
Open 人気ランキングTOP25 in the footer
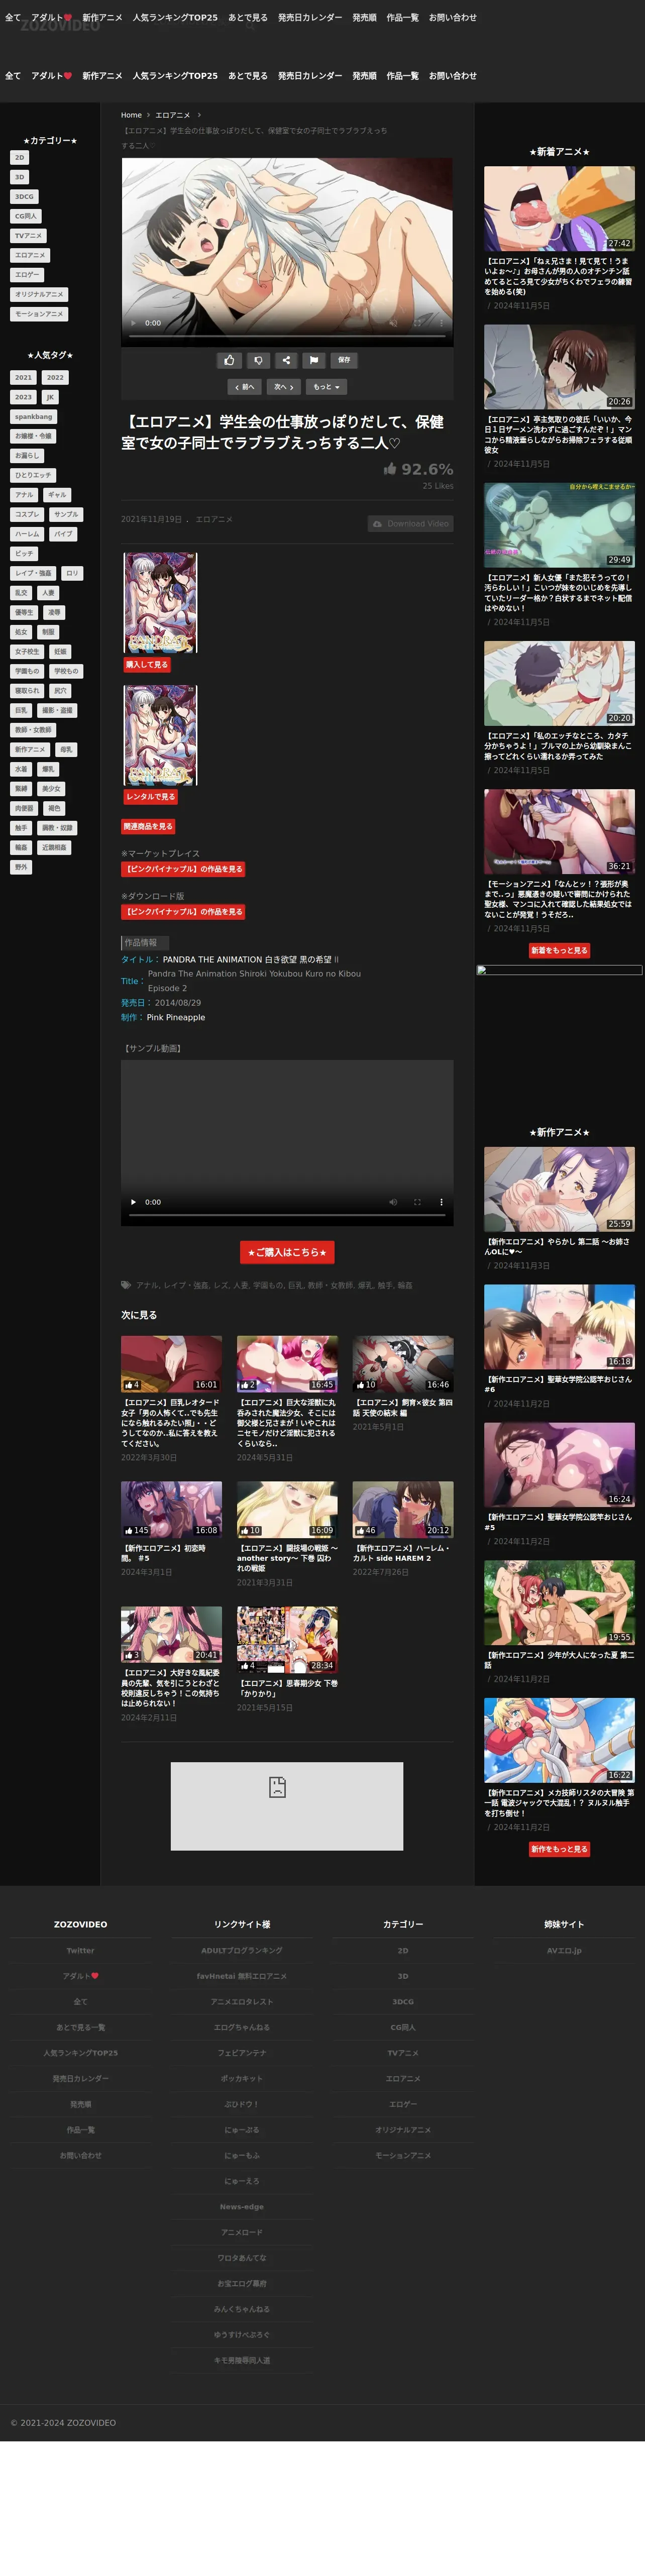(80, 2053)
